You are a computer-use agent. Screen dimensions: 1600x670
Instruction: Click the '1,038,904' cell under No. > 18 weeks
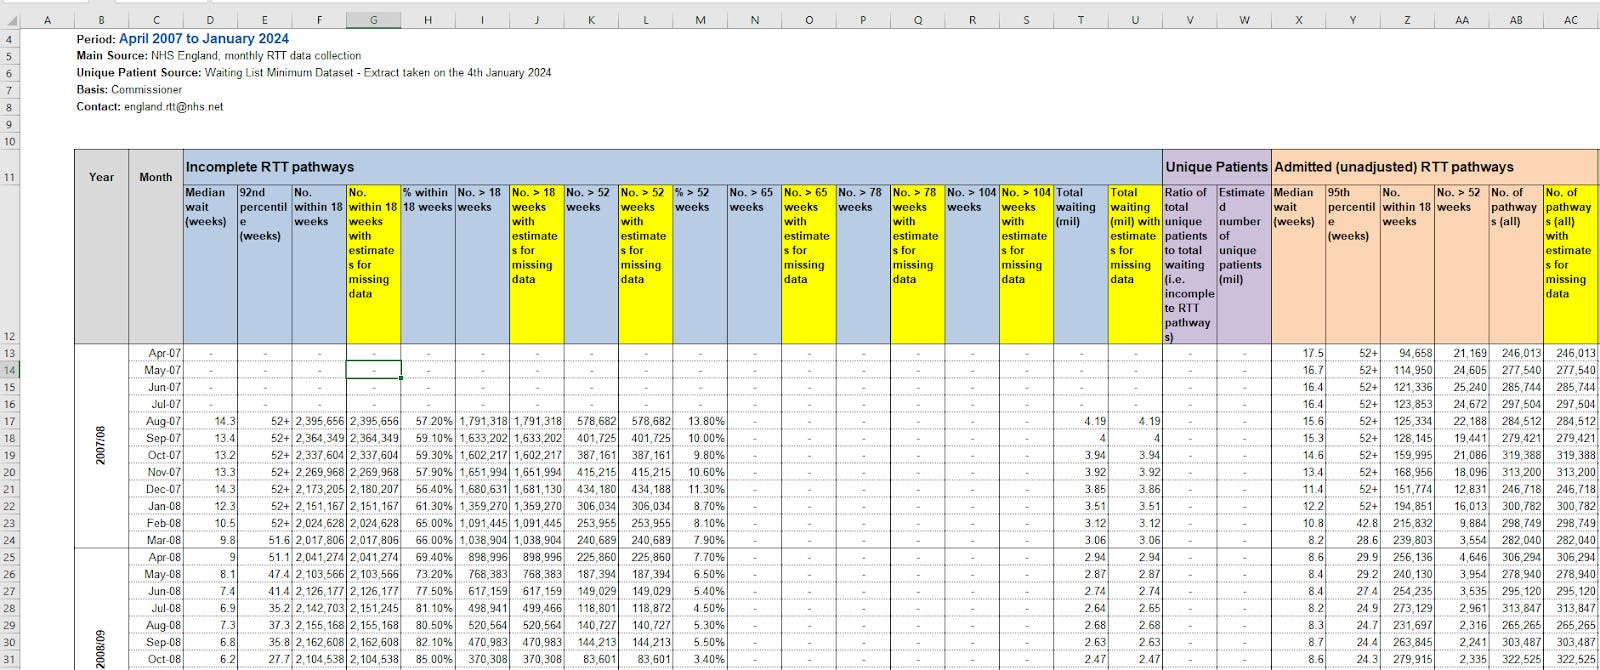click(x=482, y=540)
